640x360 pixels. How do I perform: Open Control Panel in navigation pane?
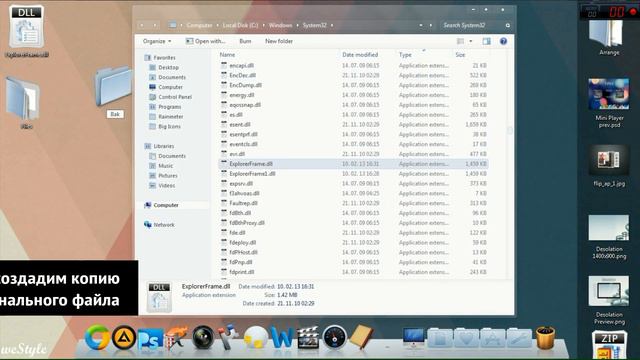[x=171, y=97]
